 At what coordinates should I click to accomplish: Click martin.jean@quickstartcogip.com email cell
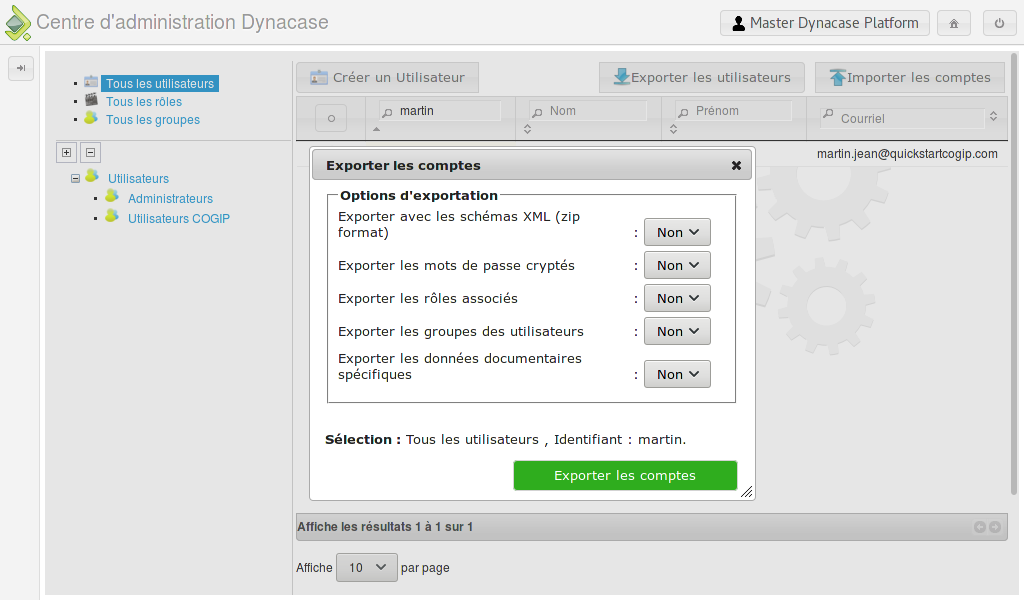[907, 154]
